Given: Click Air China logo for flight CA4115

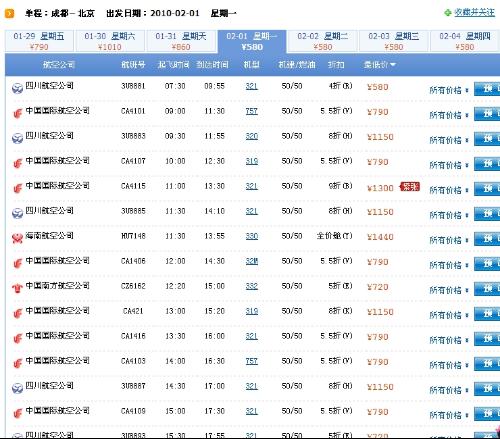Looking at the screenshot, I should click(17, 188).
